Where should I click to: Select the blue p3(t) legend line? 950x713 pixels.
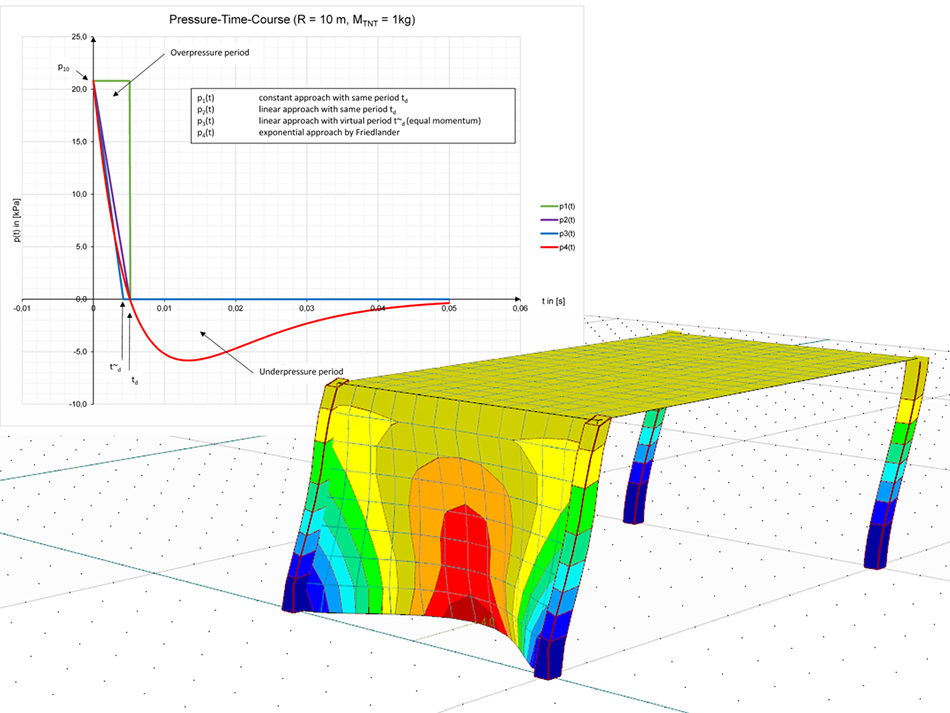click(x=549, y=233)
